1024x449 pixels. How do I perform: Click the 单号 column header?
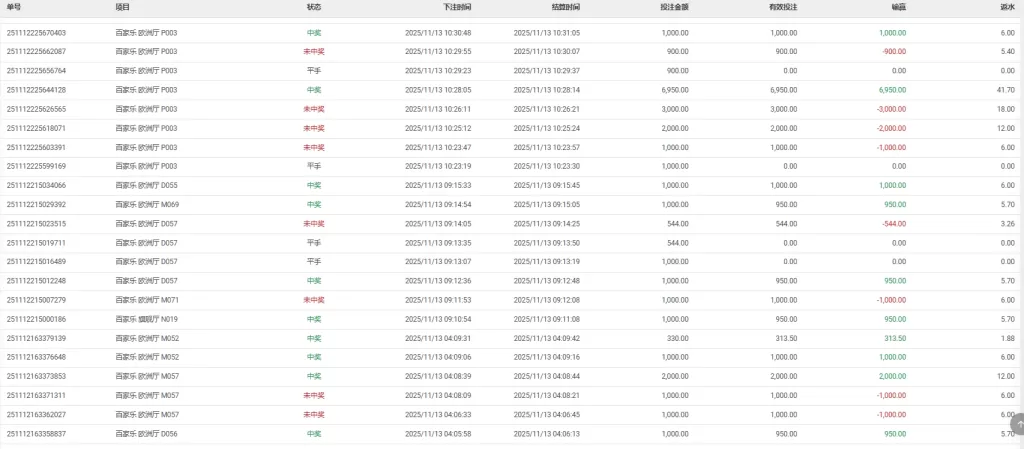(13, 7)
